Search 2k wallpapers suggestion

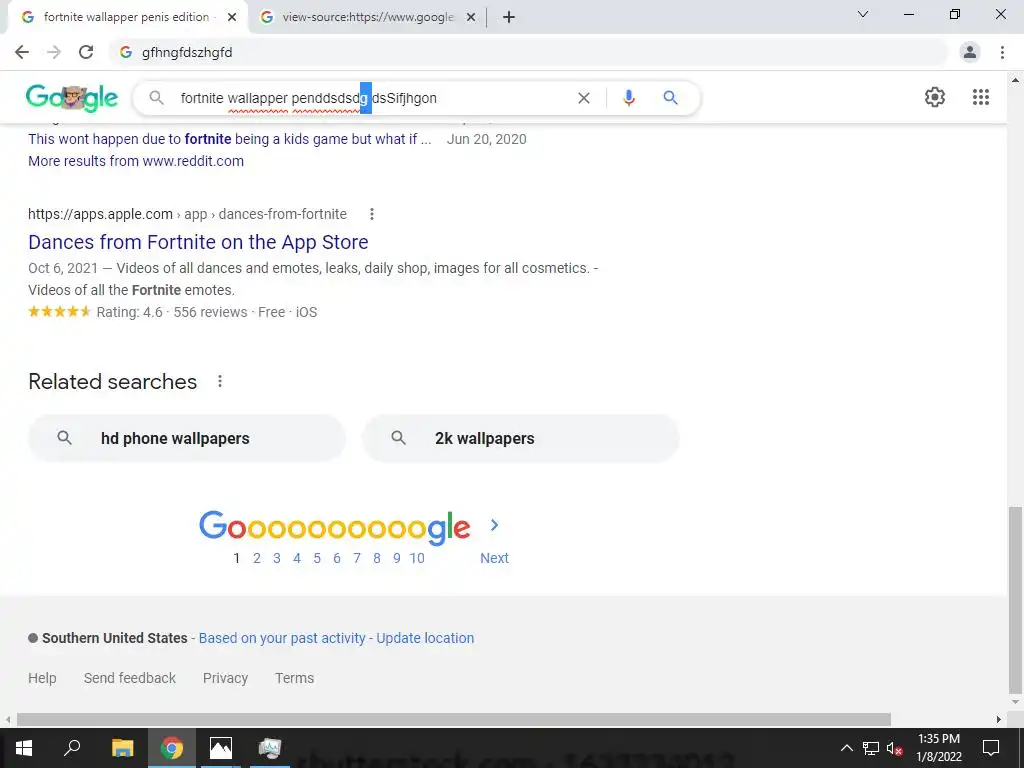point(520,438)
